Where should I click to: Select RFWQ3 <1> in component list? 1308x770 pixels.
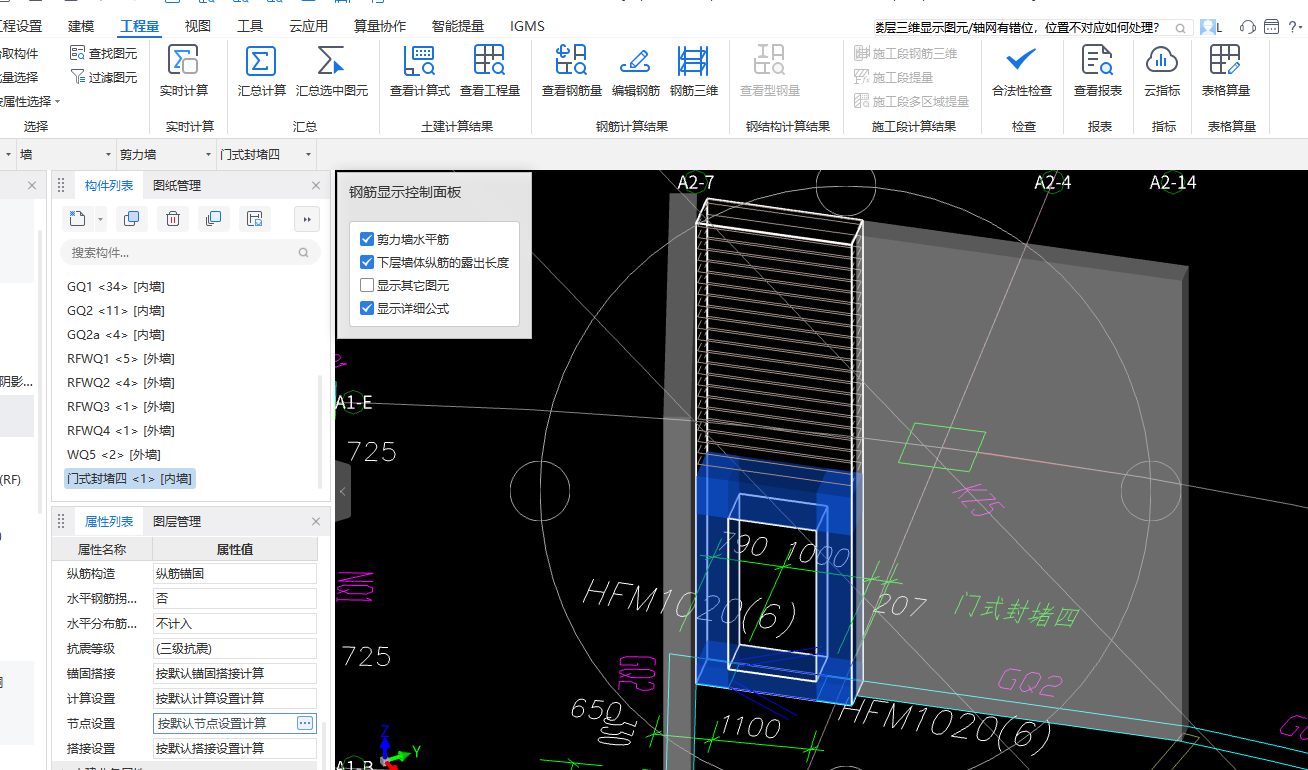pyautogui.click(x=121, y=406)
